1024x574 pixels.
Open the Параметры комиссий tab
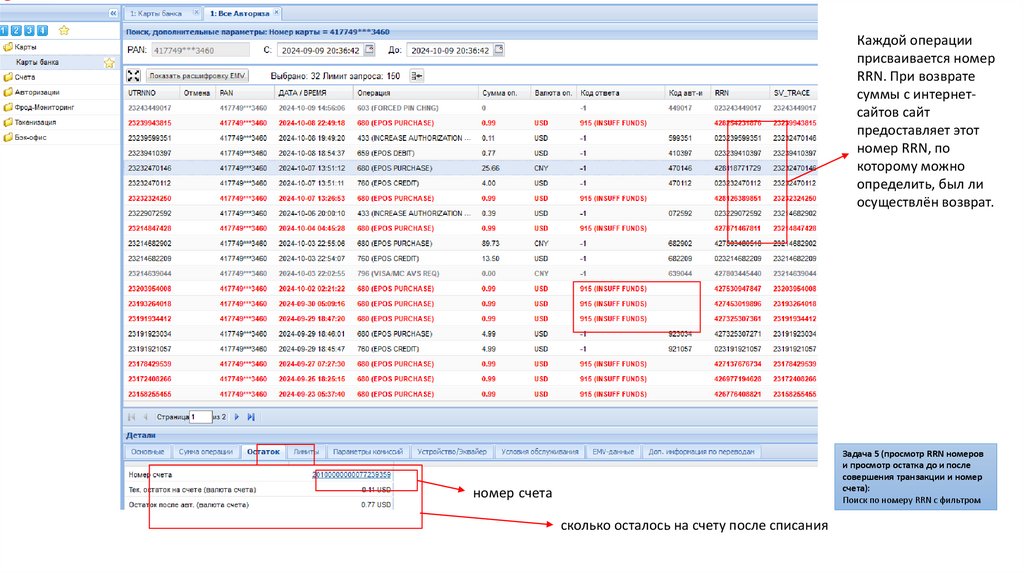pos(366,451)
